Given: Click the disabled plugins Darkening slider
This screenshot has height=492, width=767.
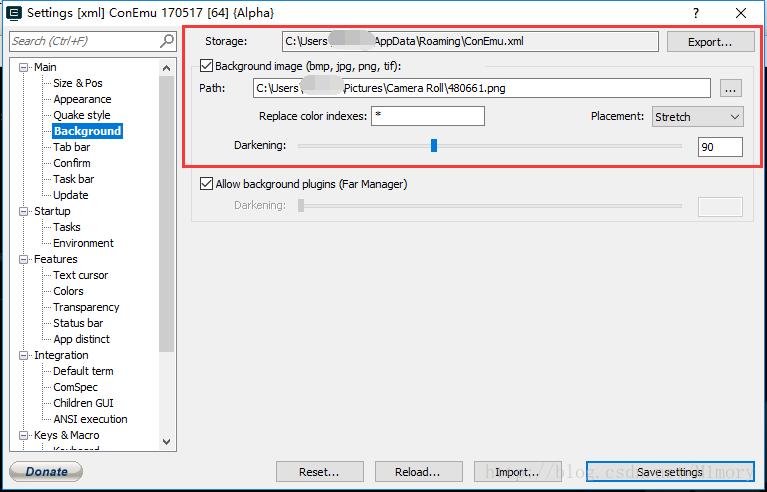Looking at the screenshot, I should (x=490, y=205).
